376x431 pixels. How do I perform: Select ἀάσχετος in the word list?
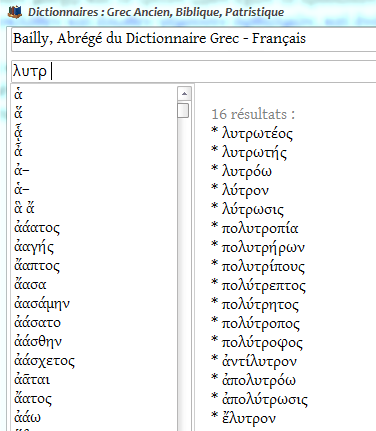tap(44, 361)
